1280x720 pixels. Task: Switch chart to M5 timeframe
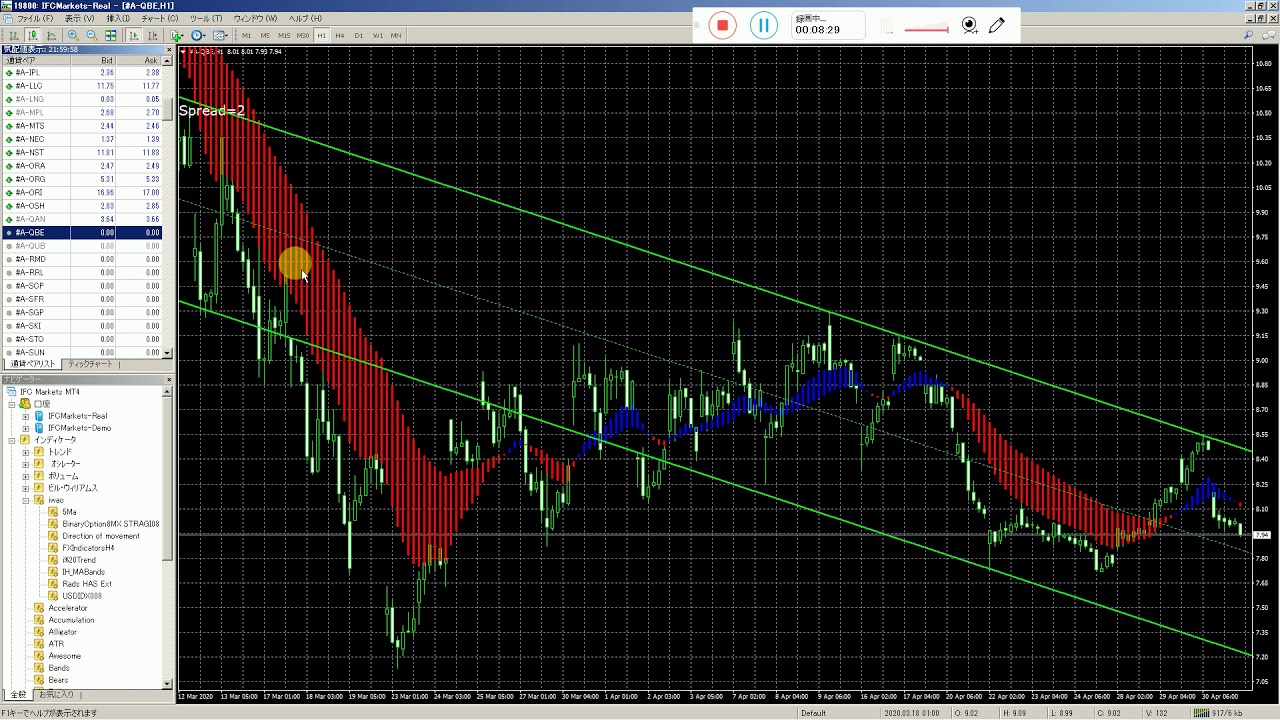coord(265,35)
